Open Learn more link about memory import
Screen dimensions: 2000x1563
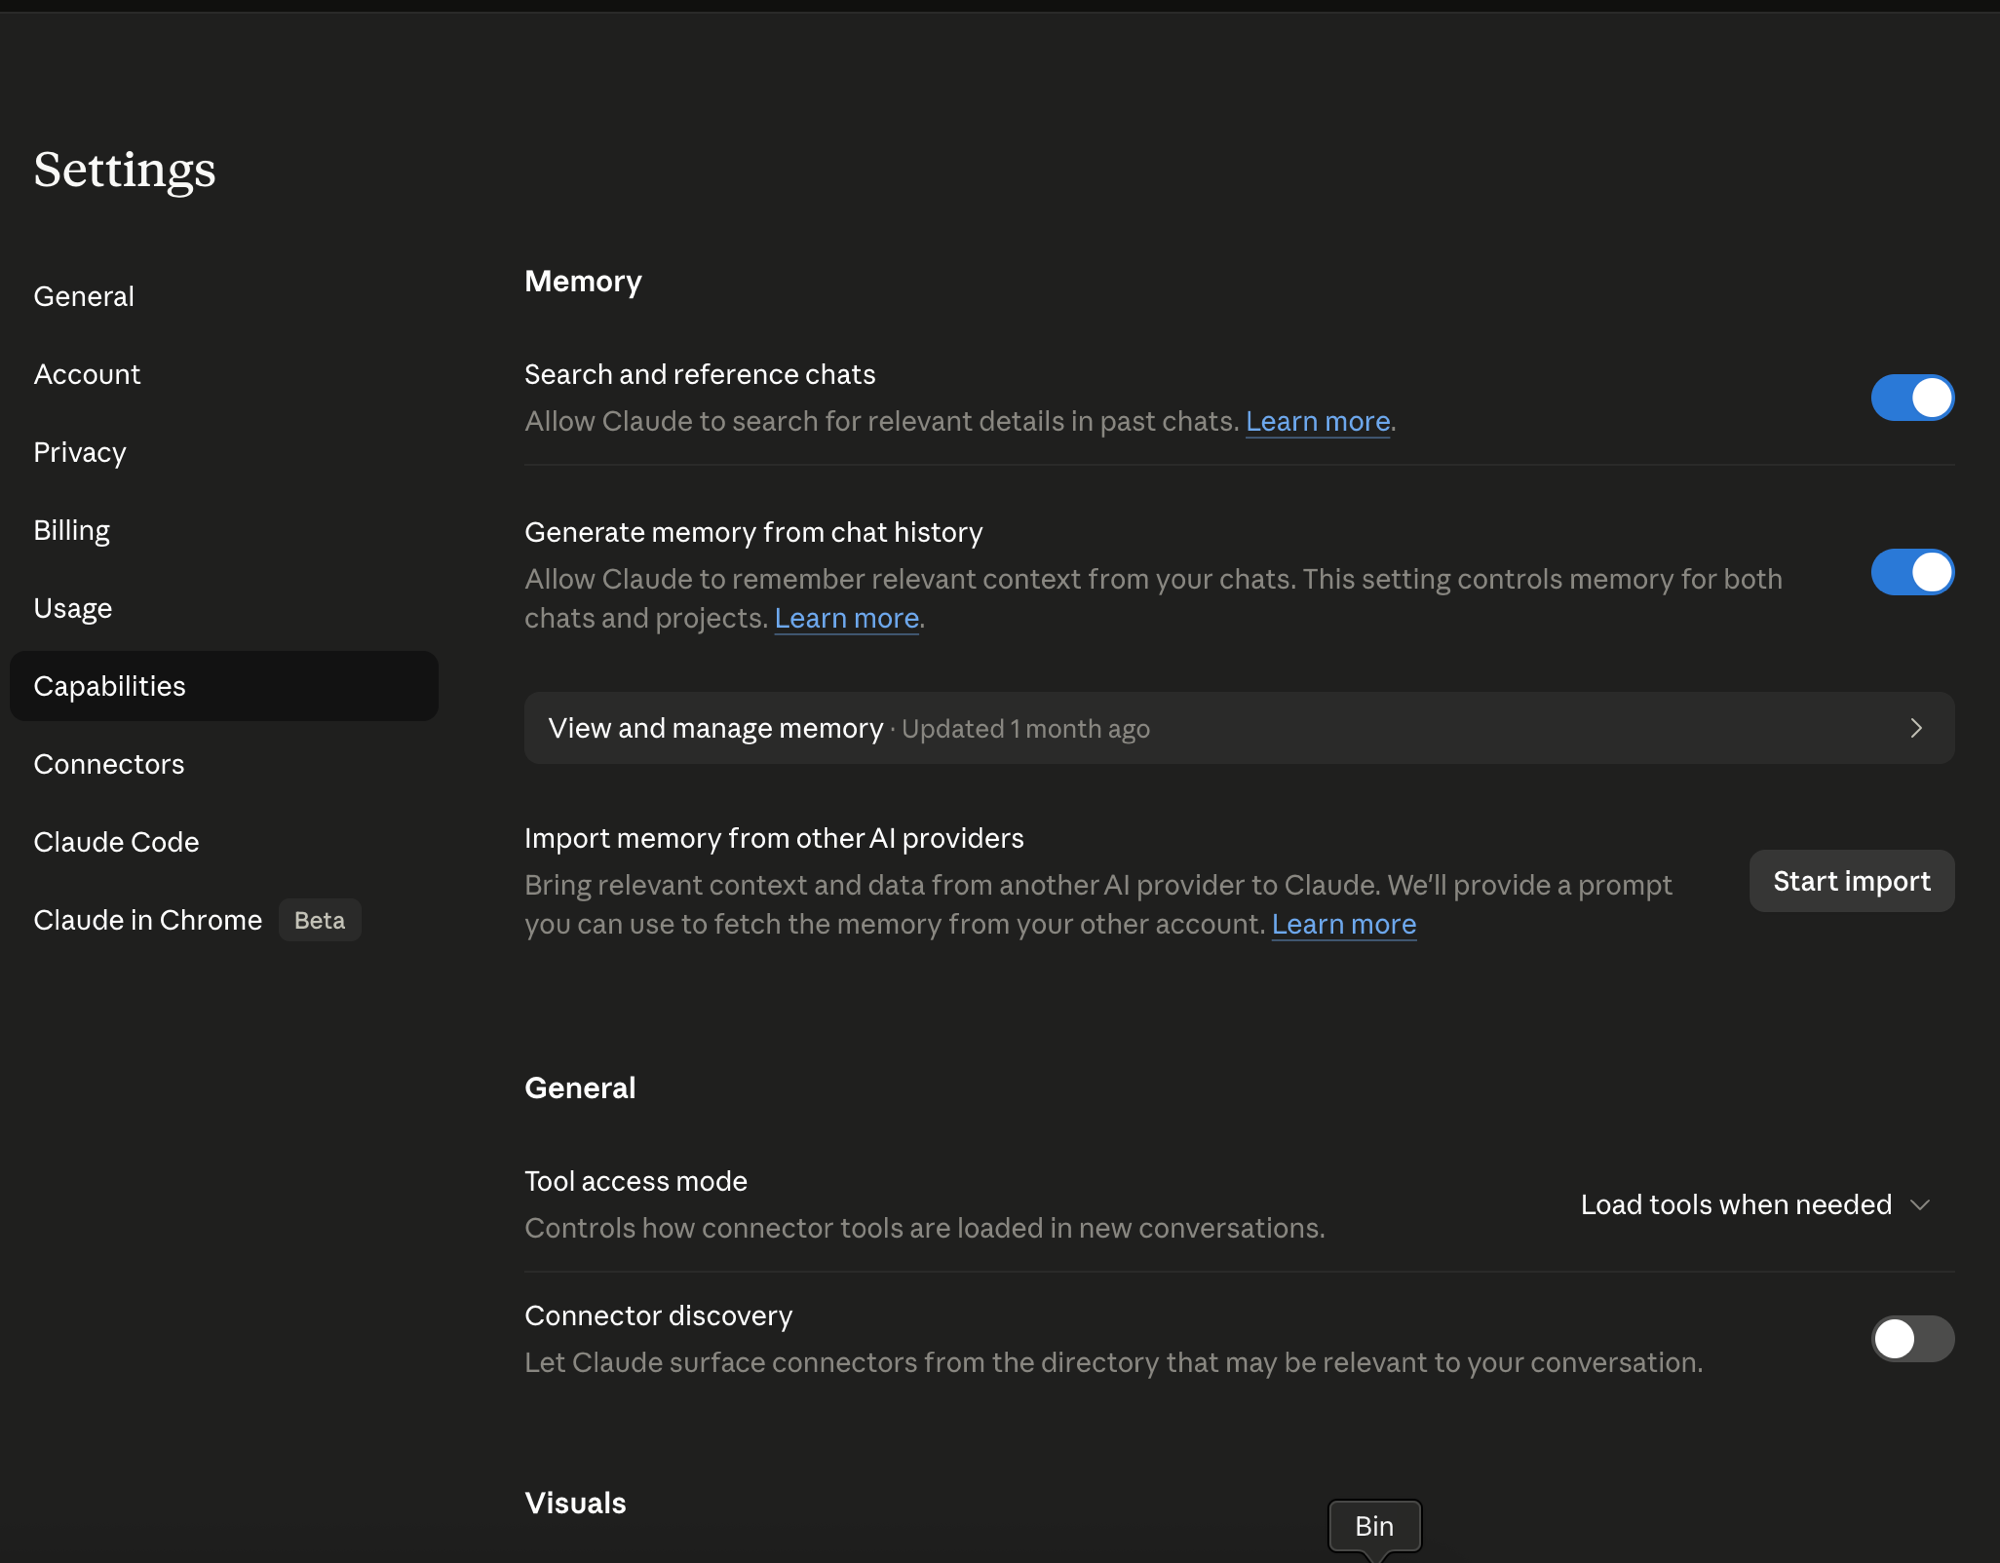(1343, 924)
